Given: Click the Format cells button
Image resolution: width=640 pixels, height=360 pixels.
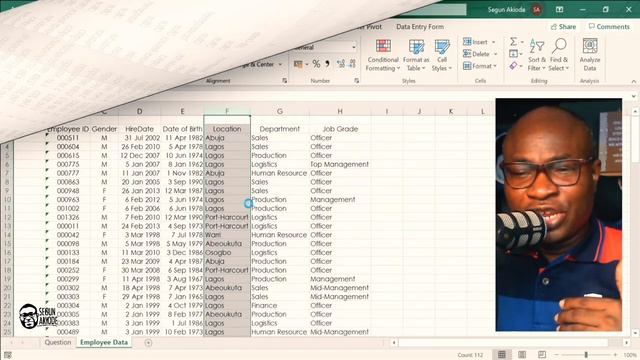Looking at the screenshot, I should (x=480, y=66).
